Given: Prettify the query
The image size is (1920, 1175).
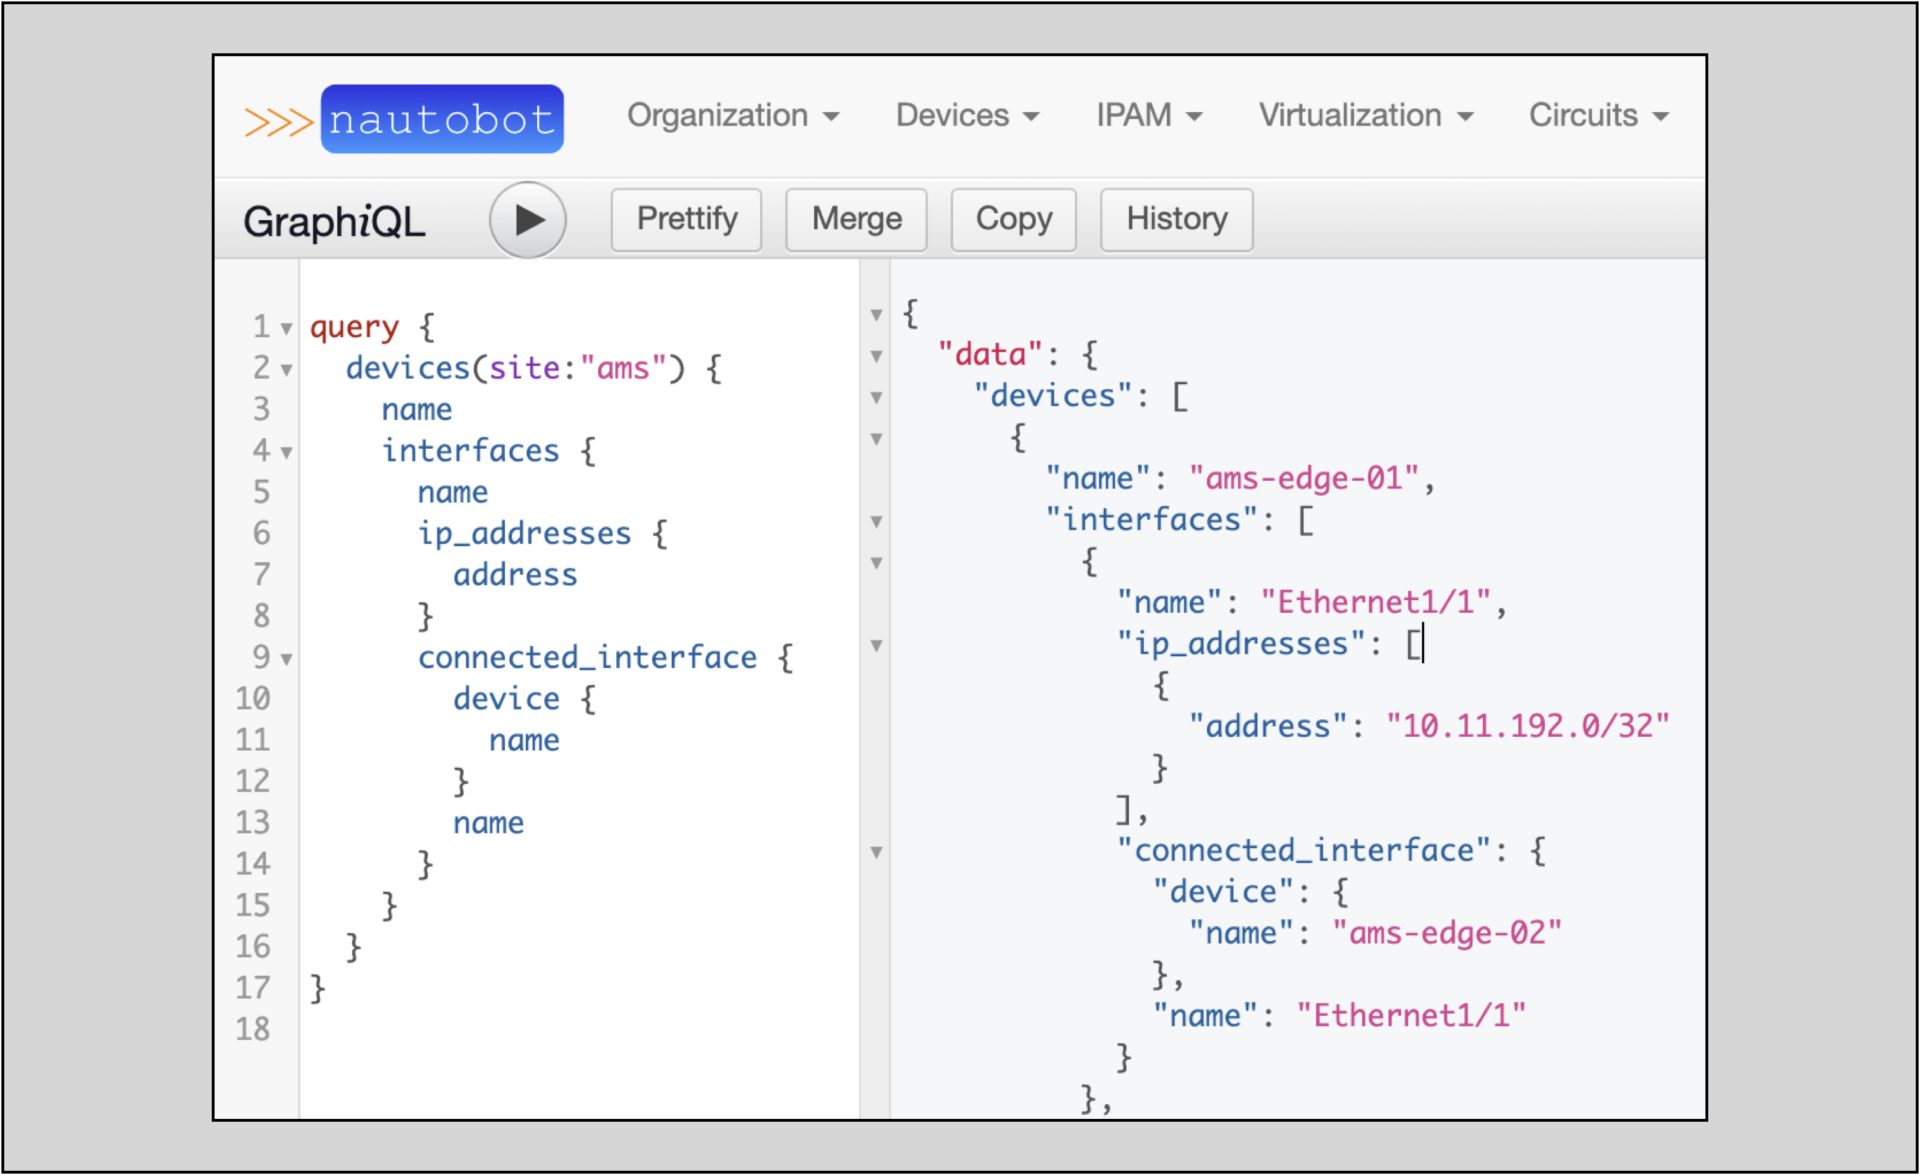Looking at the screenshot, I should [x=686, y=220].
